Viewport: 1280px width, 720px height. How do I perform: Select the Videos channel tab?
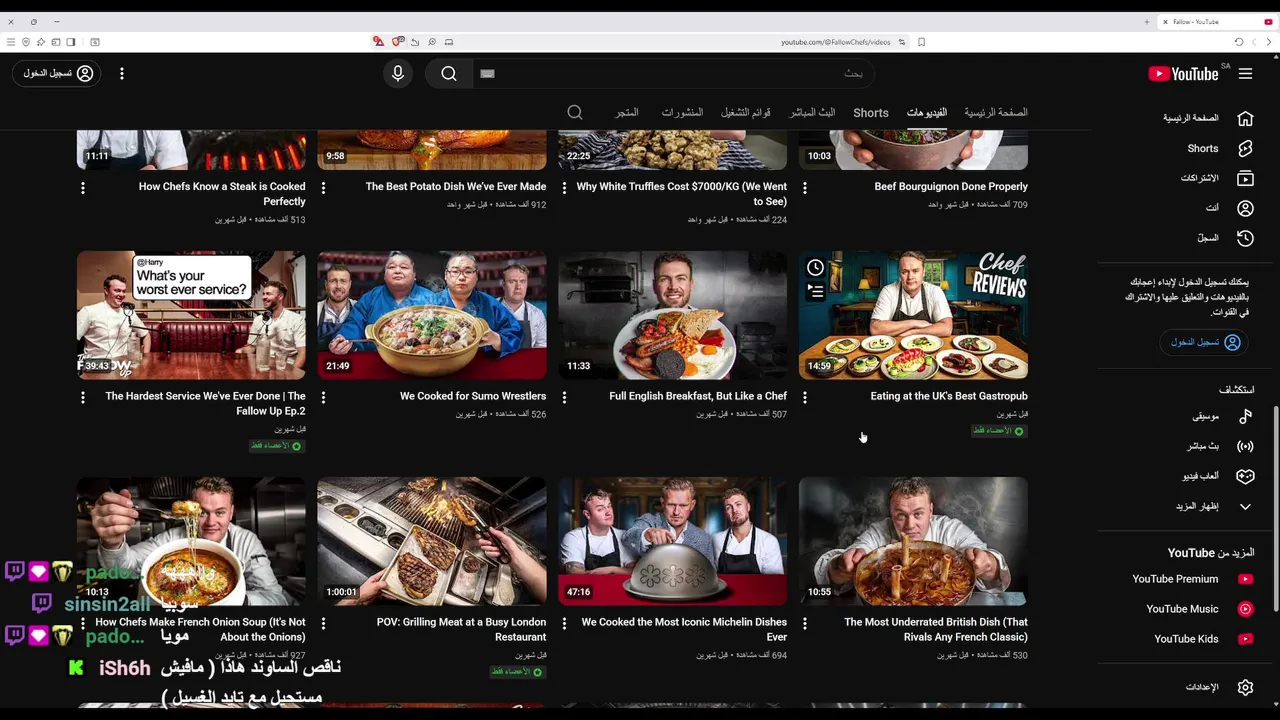tap(927, 112)
